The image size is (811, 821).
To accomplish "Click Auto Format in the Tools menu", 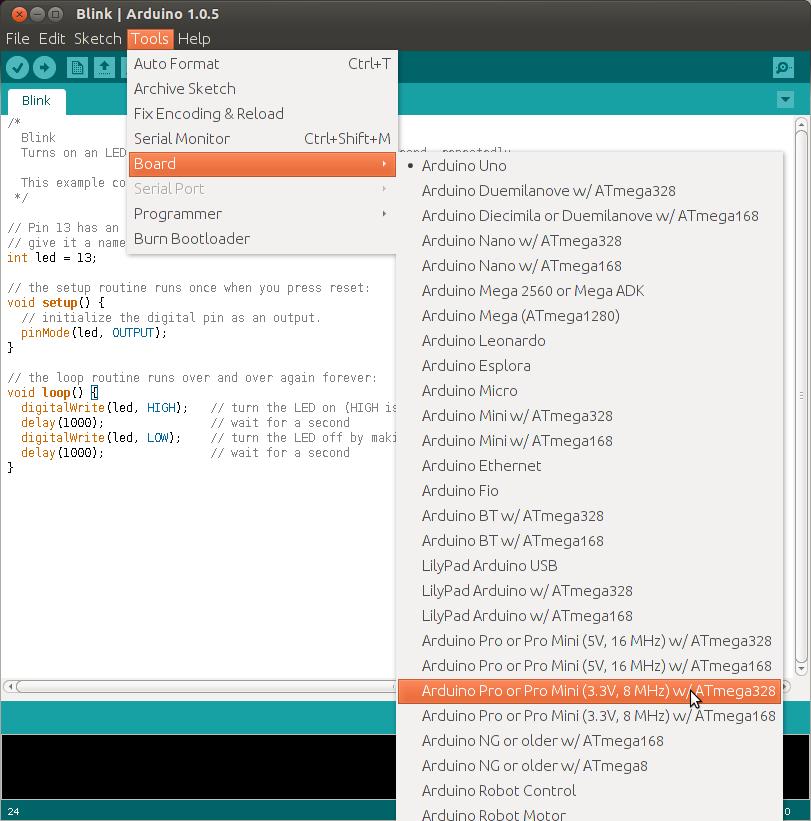I will [x=177, y=64].
